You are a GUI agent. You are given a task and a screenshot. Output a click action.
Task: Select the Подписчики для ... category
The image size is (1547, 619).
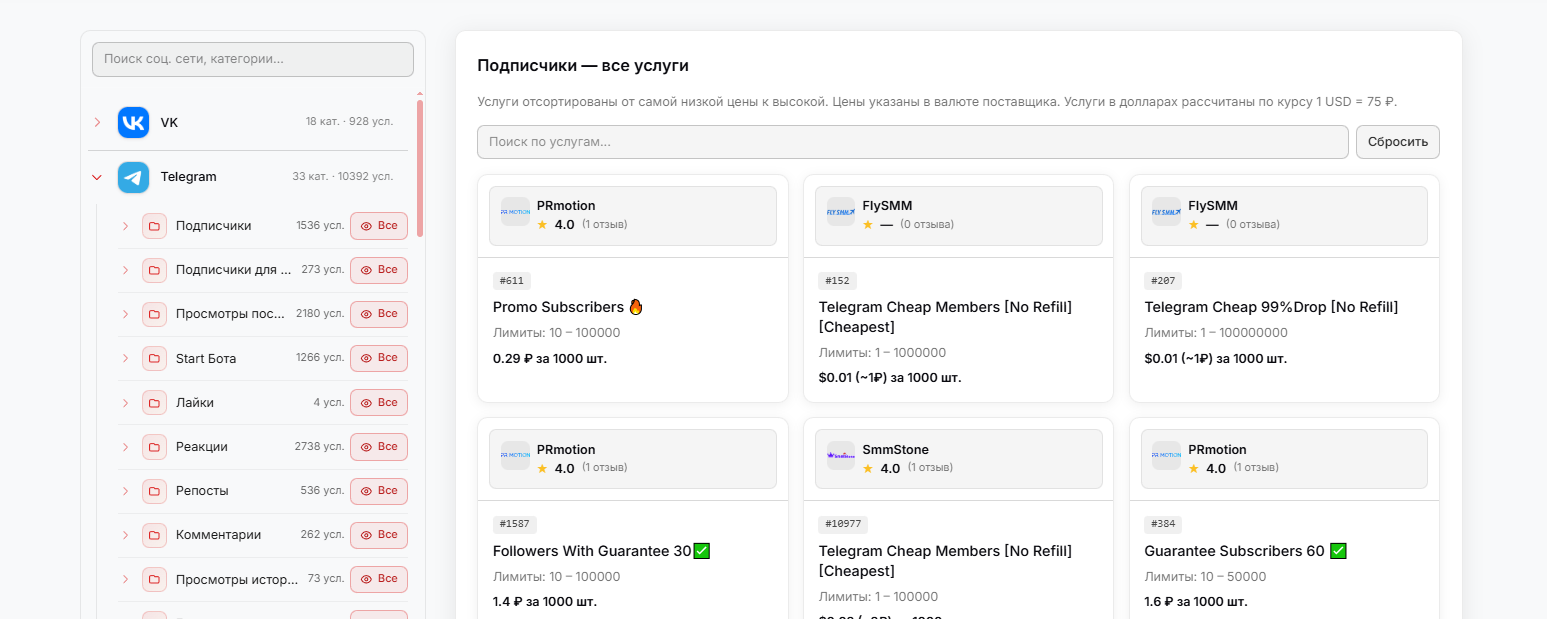(x=233, y=270)
